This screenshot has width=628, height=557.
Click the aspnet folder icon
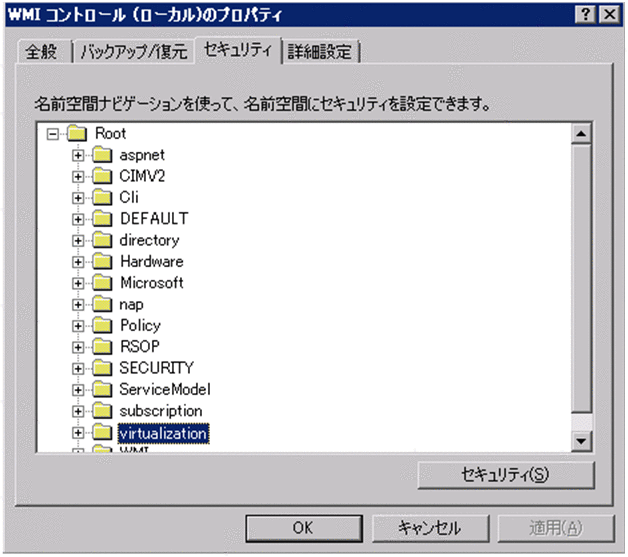pos(102,155)
